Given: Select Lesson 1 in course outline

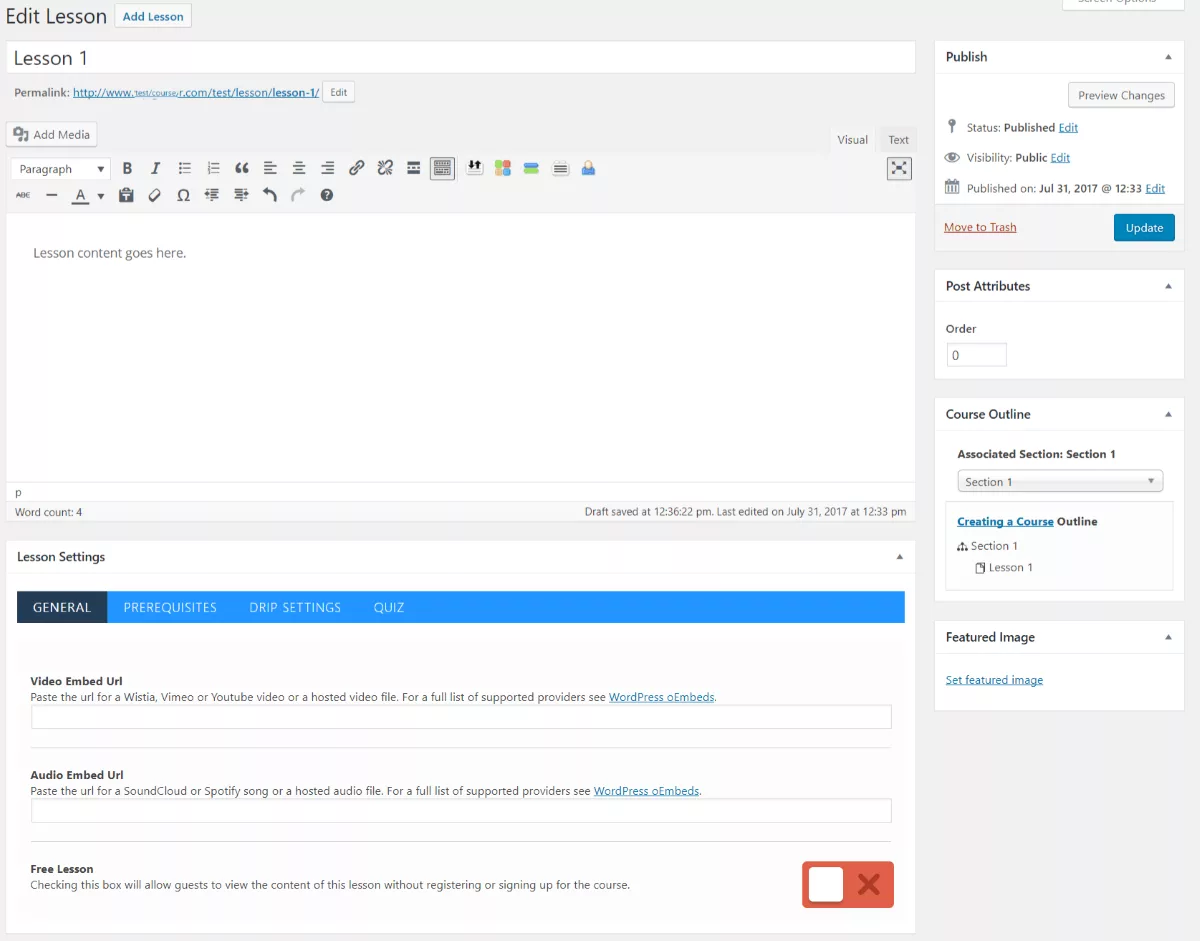Looking at the screenshot, I should [x=1010, y=567].
